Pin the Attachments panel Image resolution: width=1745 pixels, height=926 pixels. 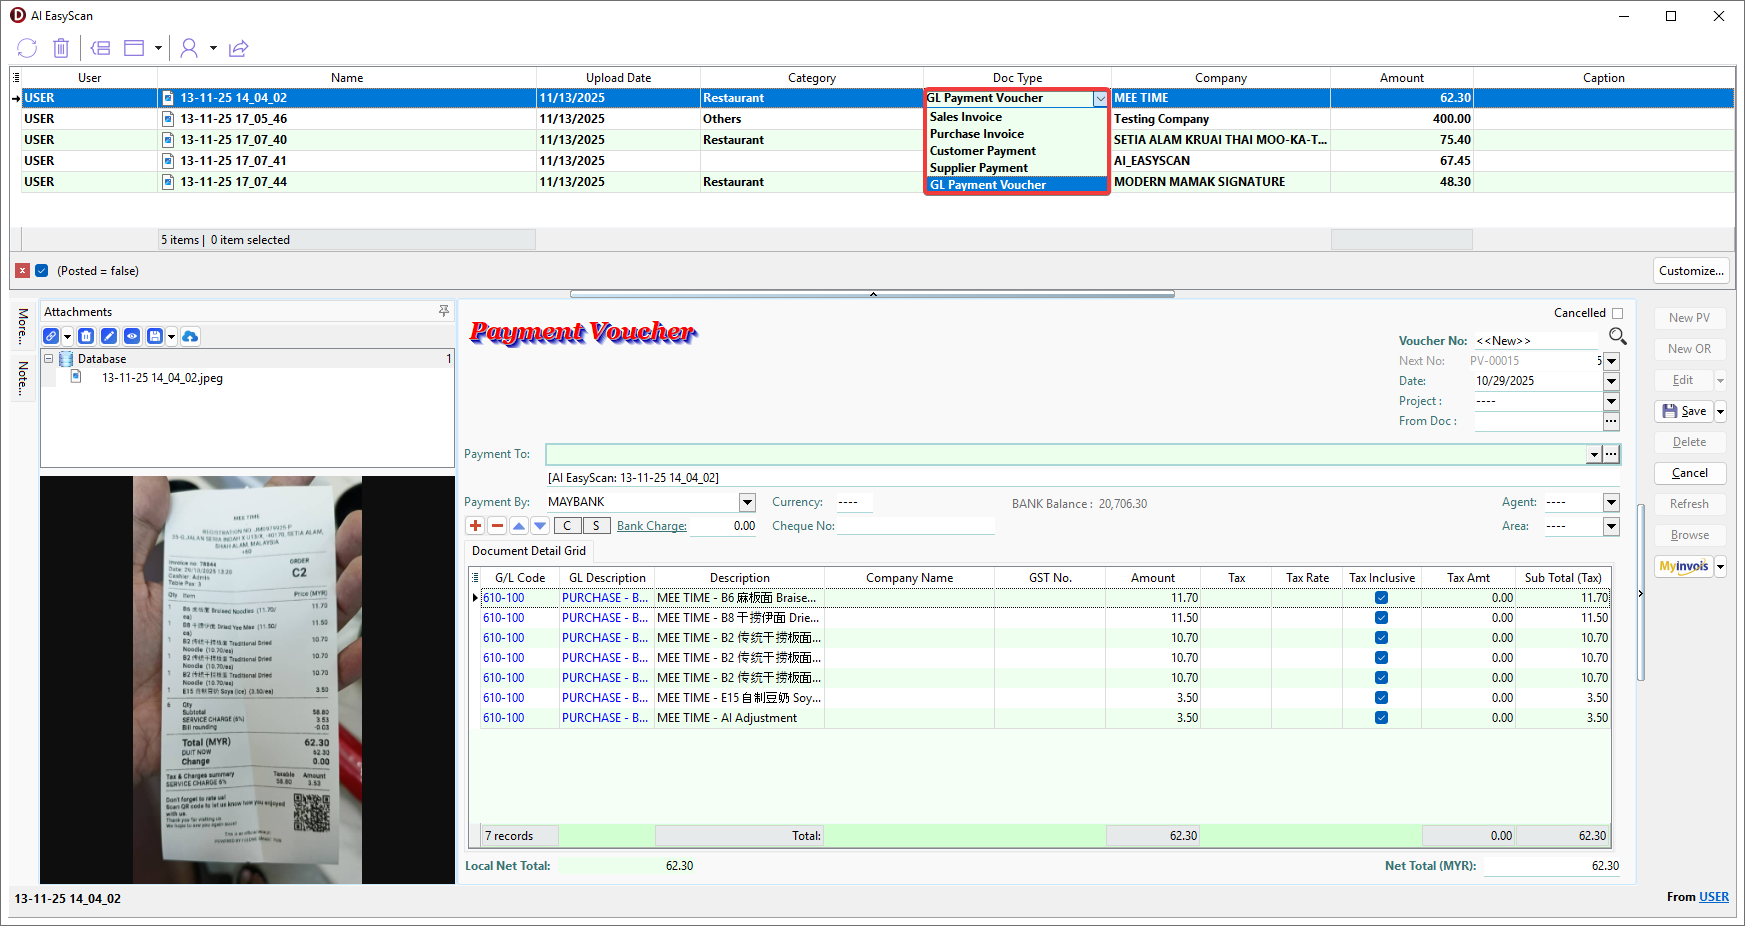tap(444, 312)
